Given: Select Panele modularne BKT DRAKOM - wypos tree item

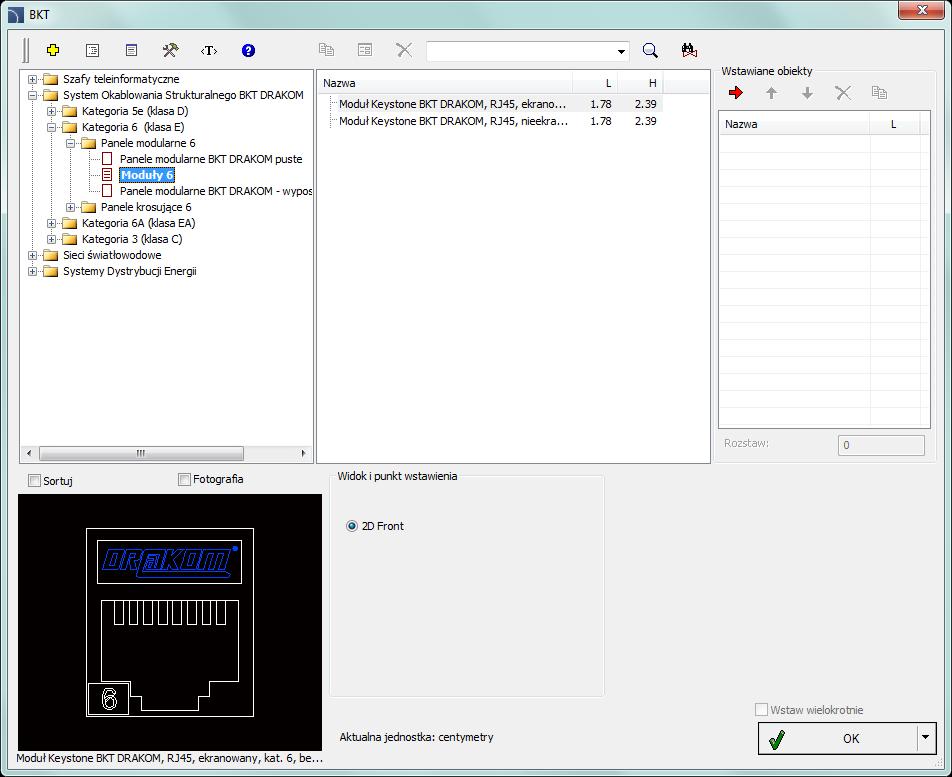Looking at the screenshot, I should click(216, 191).
